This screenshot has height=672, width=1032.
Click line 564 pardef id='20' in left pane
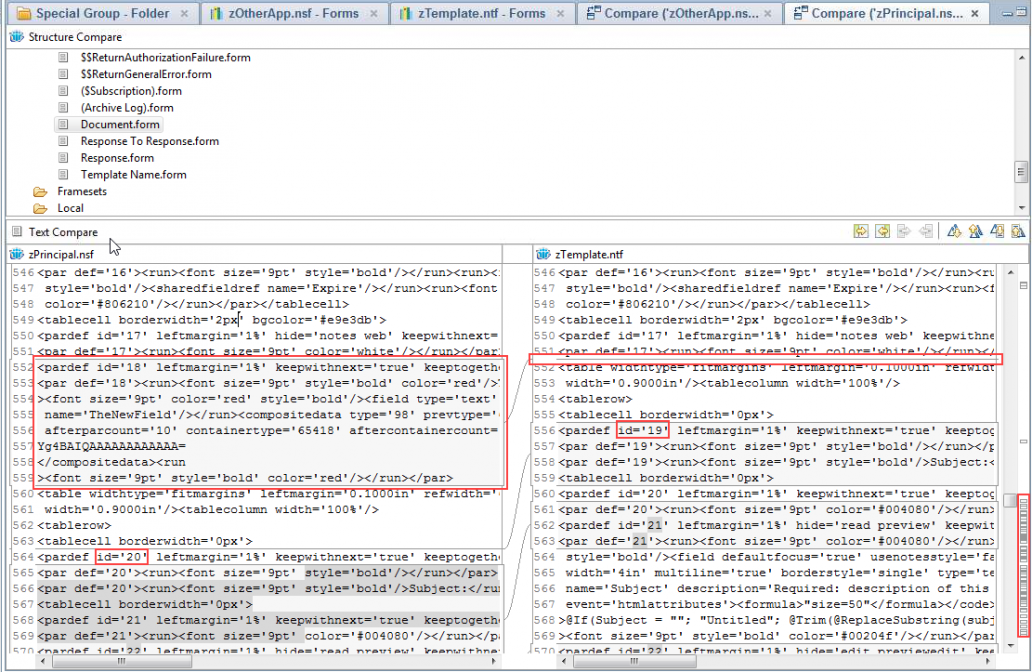click(x=268, y=557)
